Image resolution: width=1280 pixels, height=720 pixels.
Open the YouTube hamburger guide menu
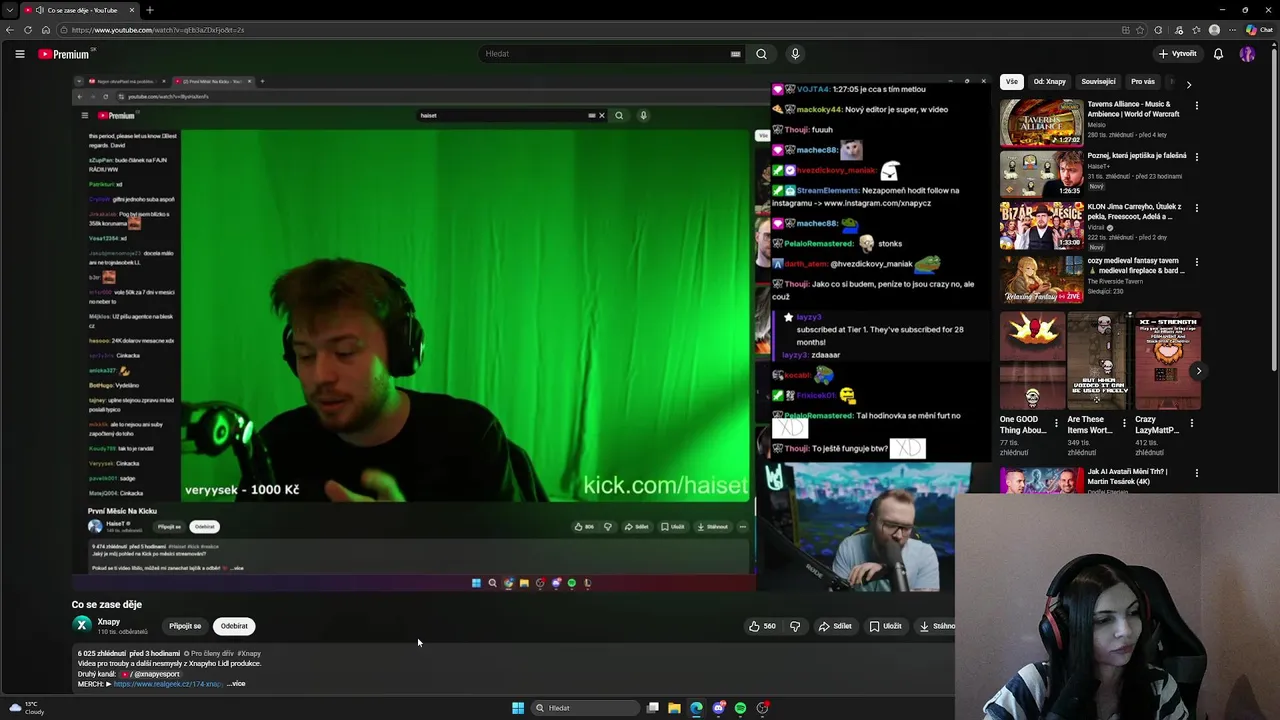[x=19, y=54]
